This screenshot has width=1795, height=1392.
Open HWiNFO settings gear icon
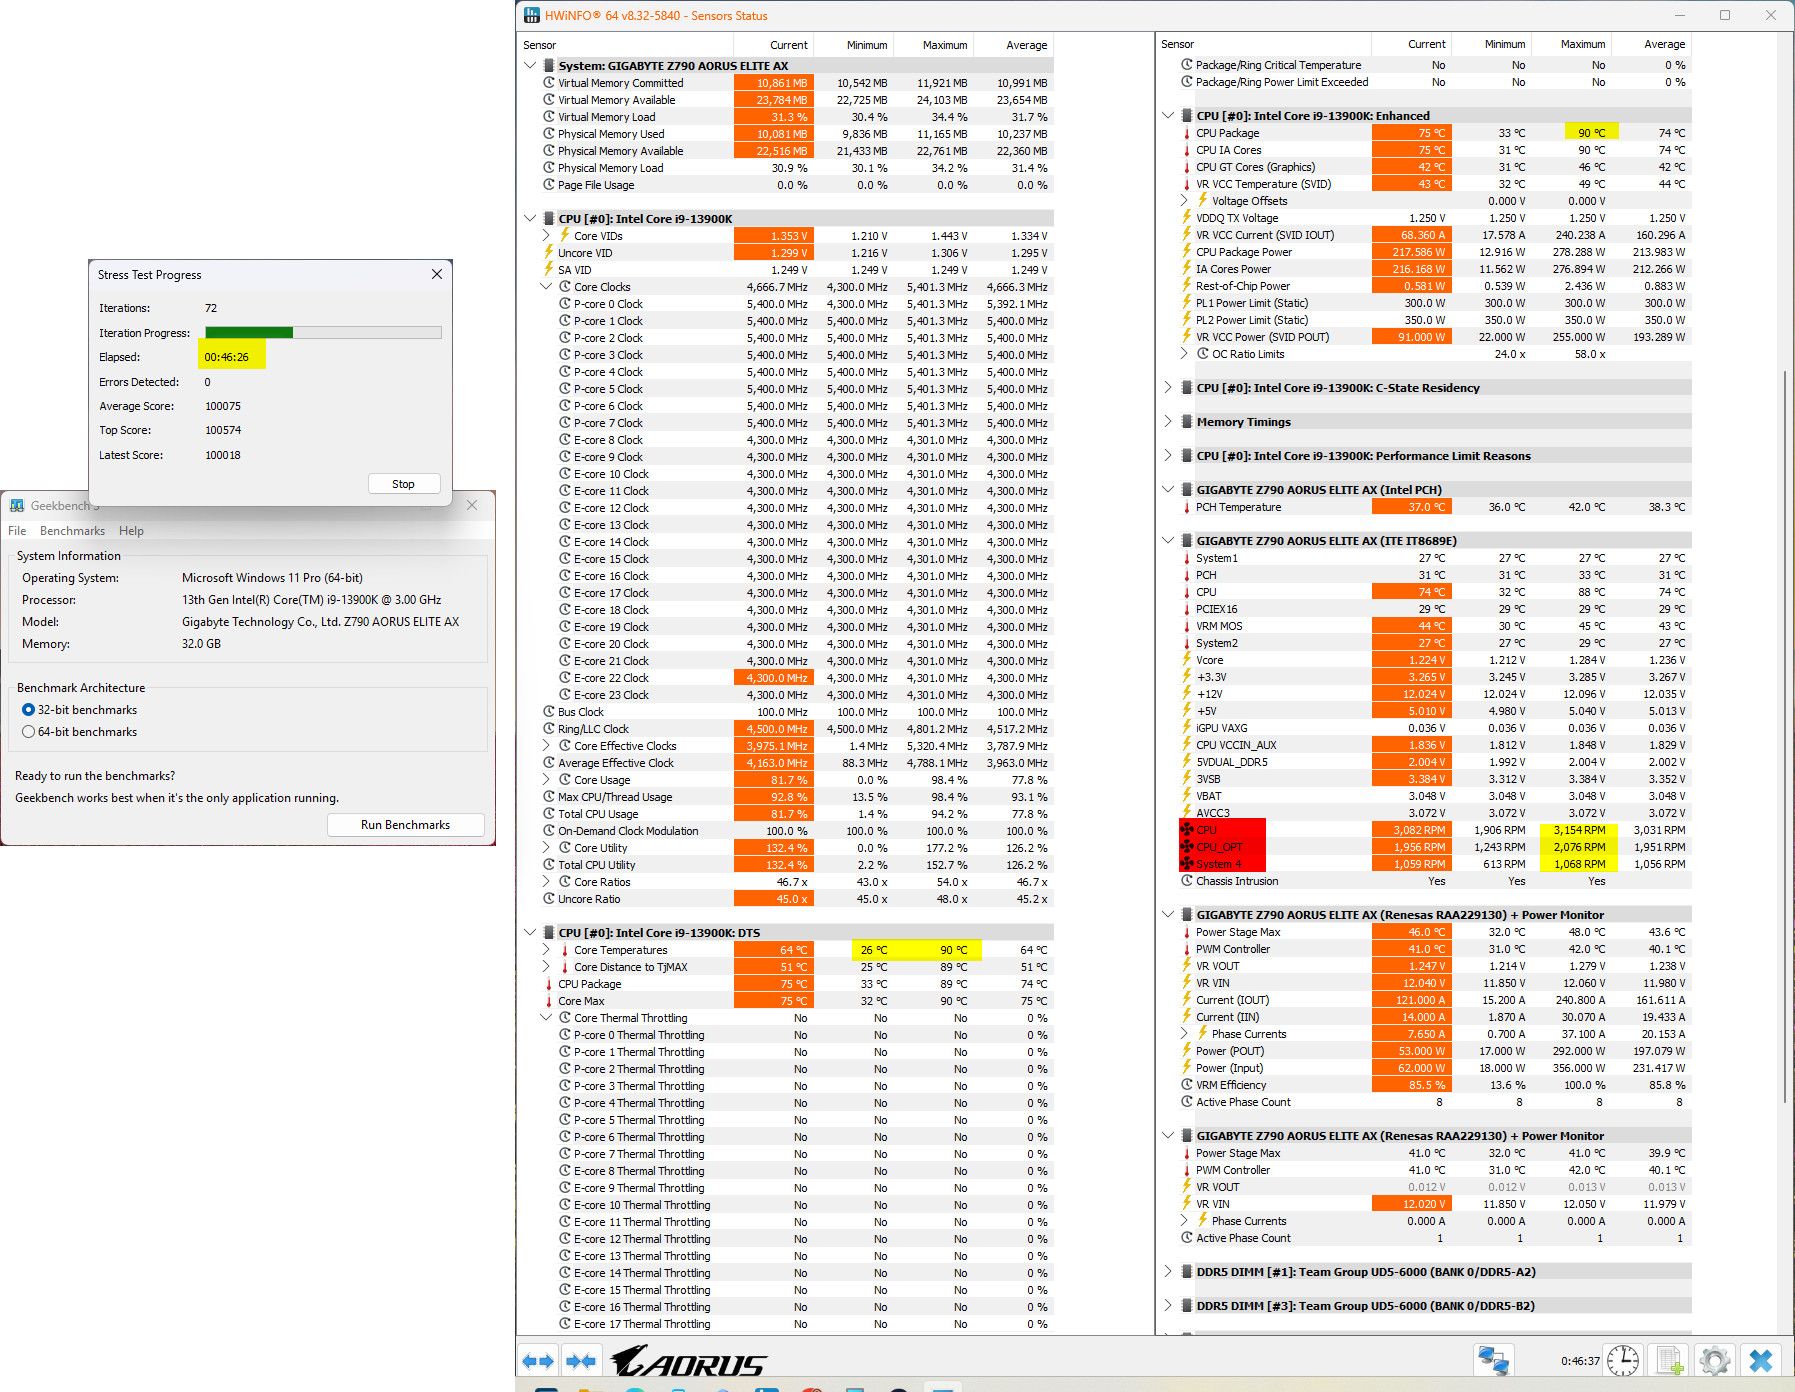[x=1714, y=1361]
